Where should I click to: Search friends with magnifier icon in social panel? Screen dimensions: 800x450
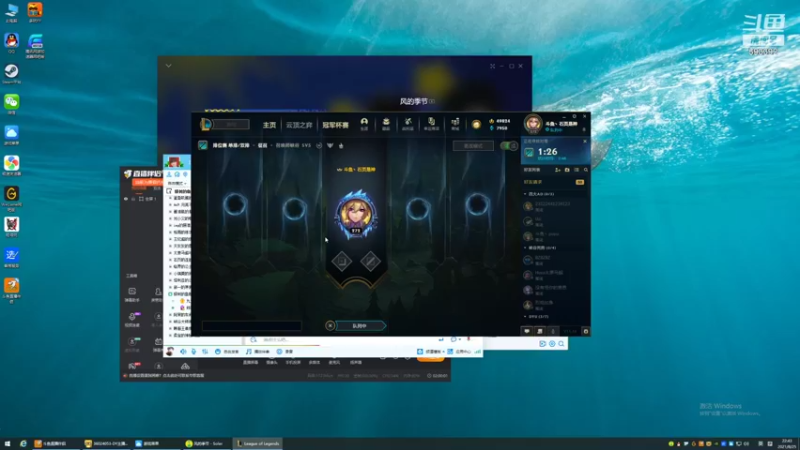pyautogui.click(x=586, y=170)
